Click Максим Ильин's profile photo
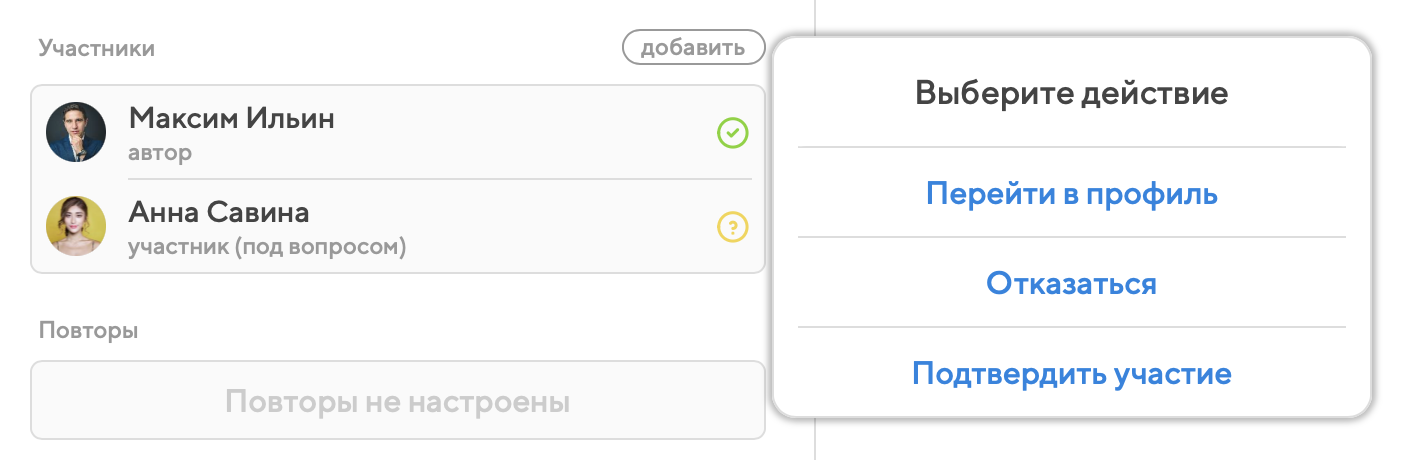Screen dimensions: 1412x460 76,132
